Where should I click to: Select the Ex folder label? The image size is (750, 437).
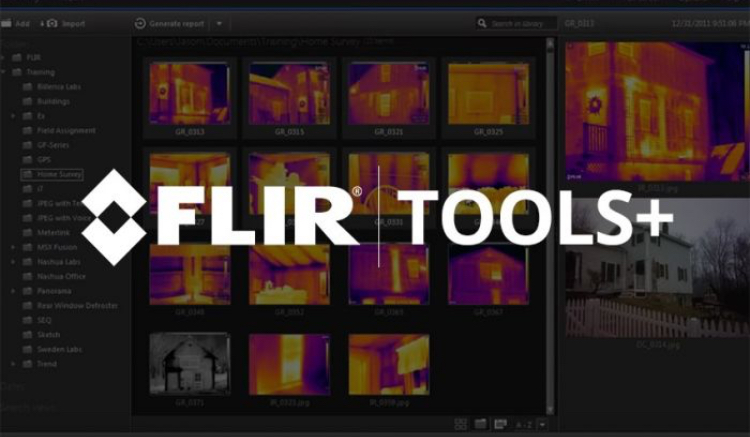[x=41, y=116]
